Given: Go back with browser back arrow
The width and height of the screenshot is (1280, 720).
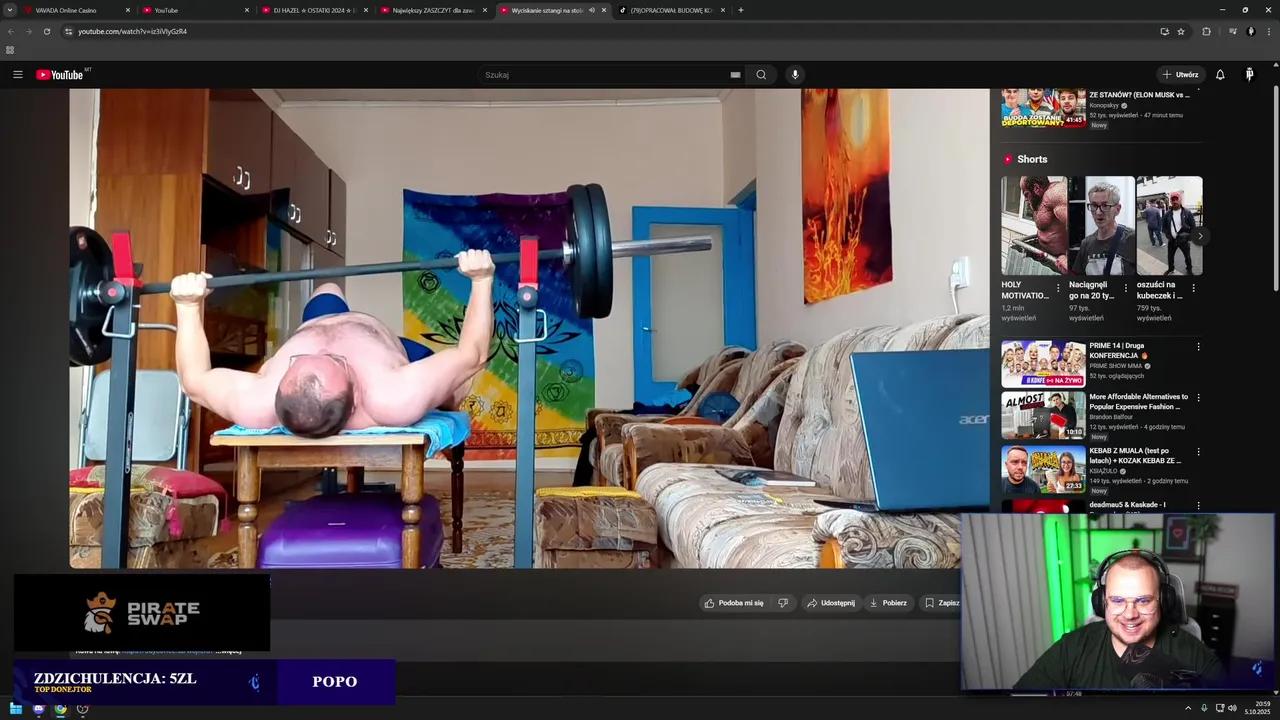Looking at the screenshot, I should pos(11,31).
